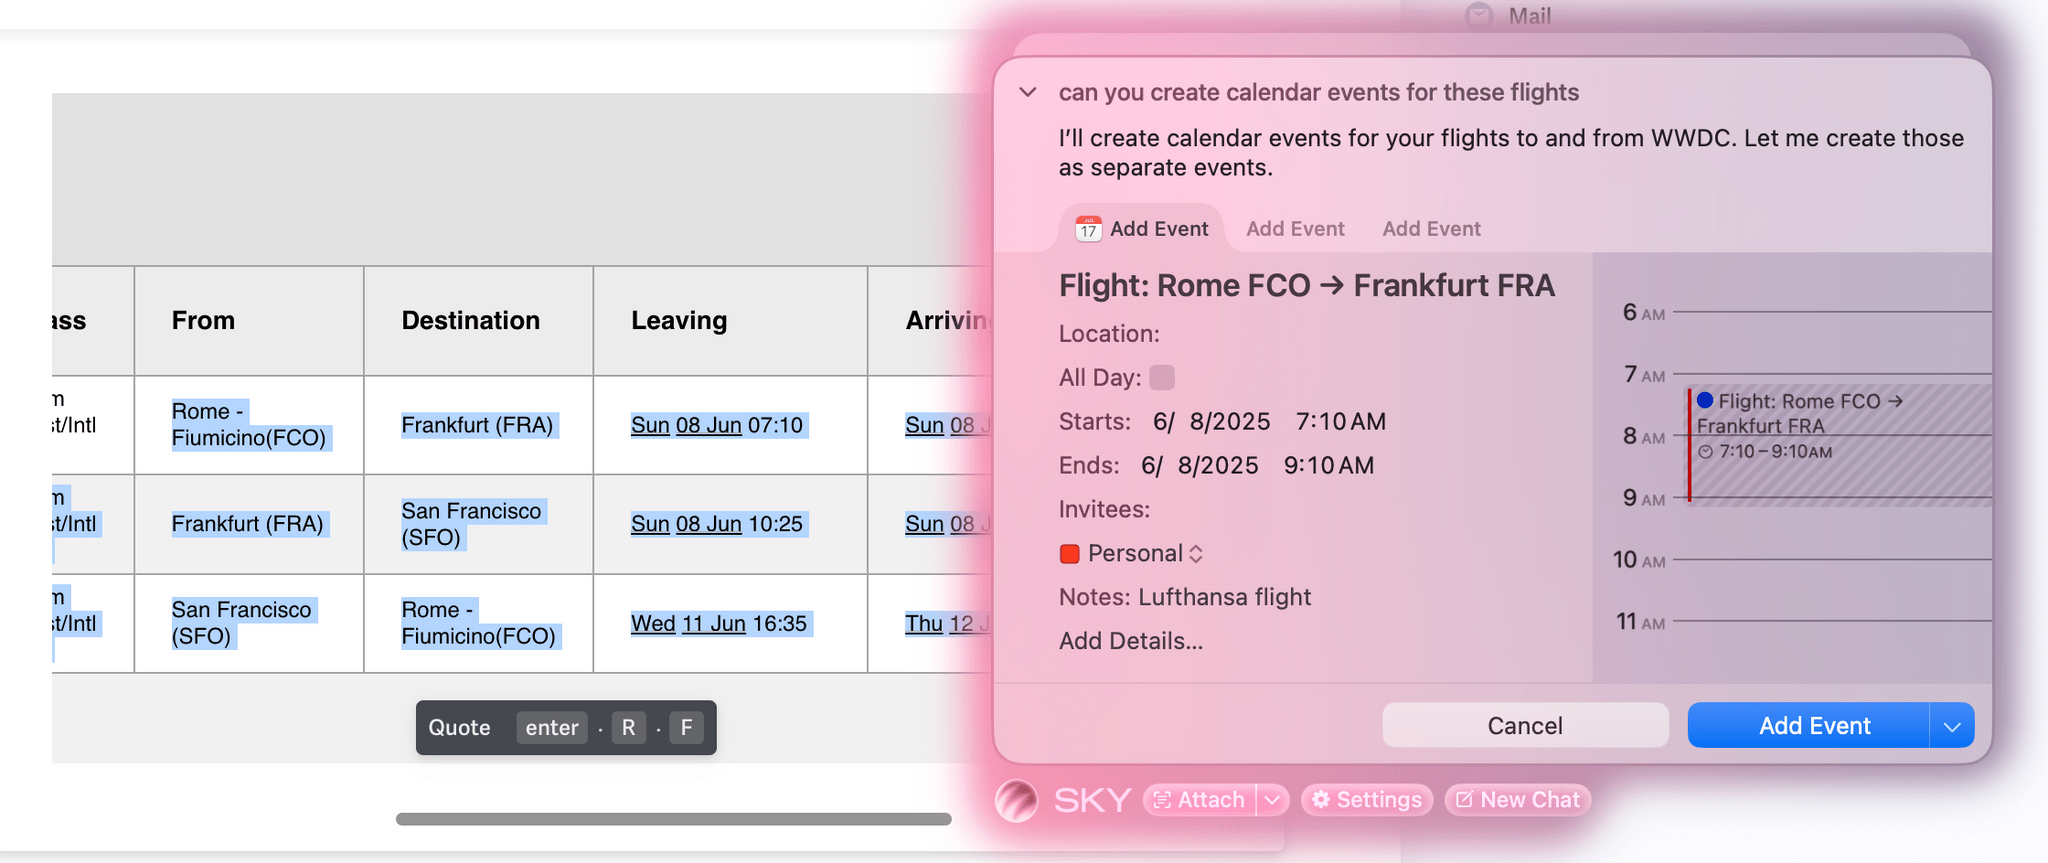This screenshot has height=863, width=2048.
Task: Click the Cancel button
Action: pos(1525,726)
